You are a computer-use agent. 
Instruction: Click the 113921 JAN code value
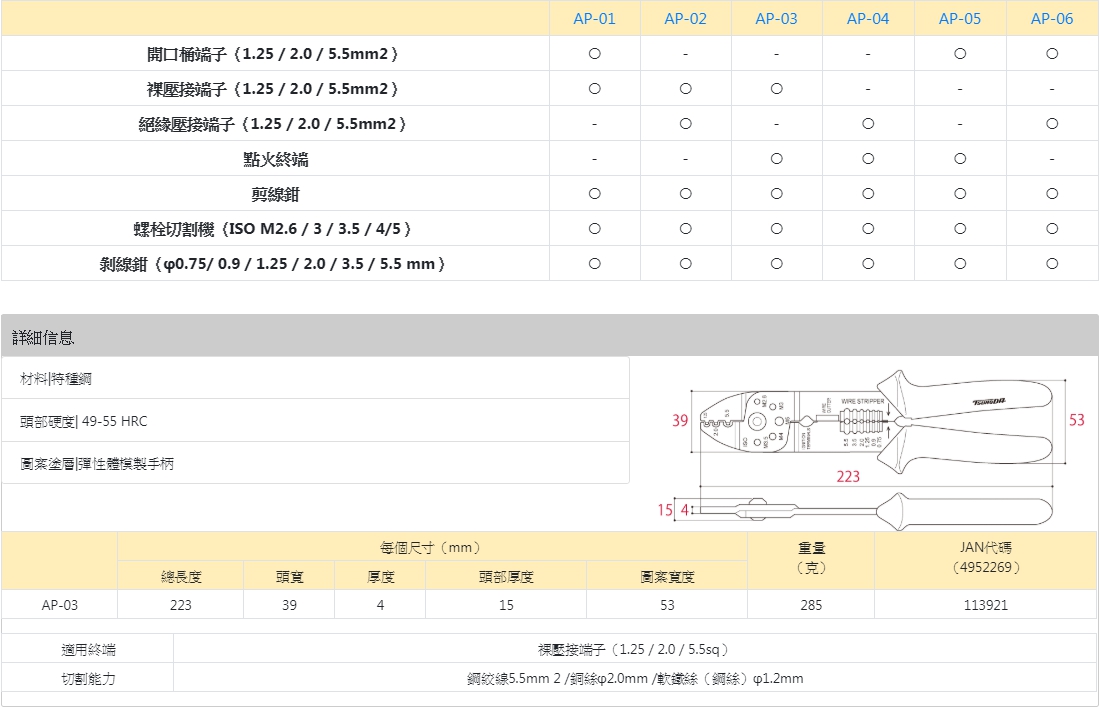986,605
